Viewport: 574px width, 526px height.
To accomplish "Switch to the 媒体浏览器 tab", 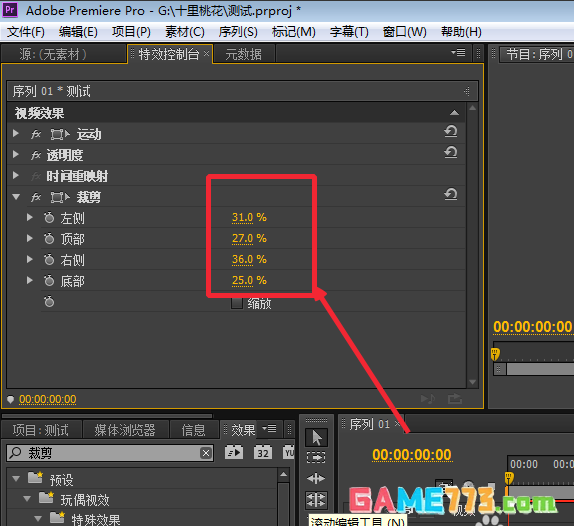I will (x=125, y=430).
